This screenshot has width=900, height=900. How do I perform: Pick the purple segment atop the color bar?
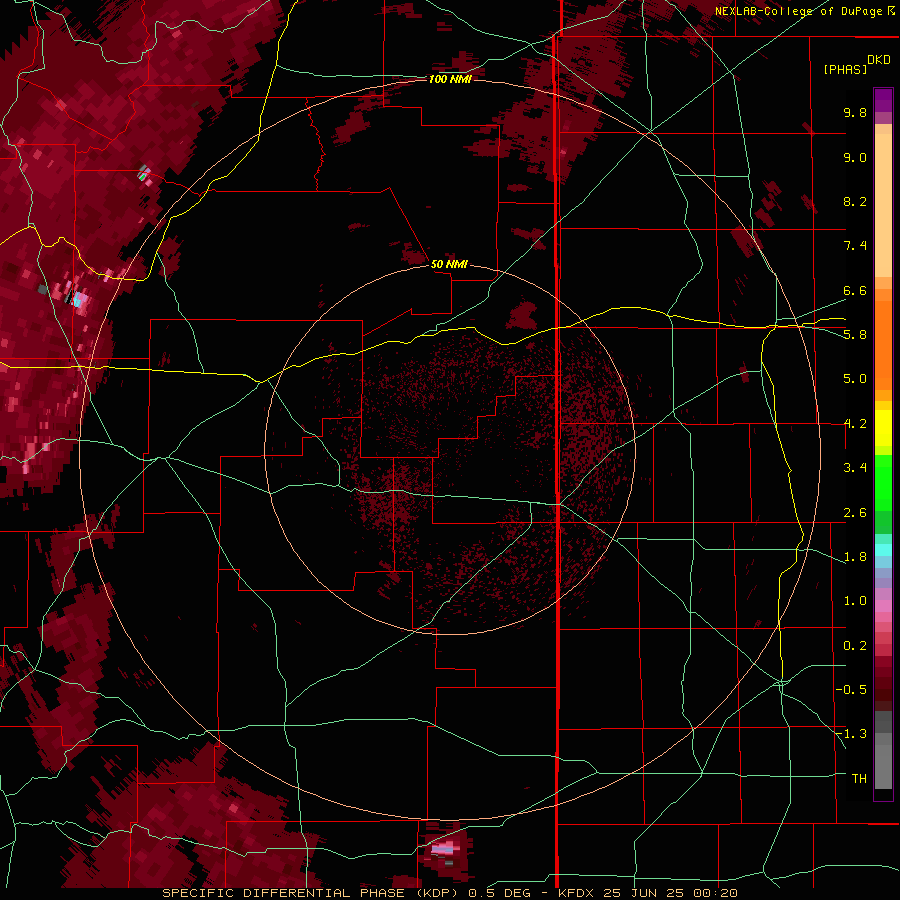[x=883, y=100]
